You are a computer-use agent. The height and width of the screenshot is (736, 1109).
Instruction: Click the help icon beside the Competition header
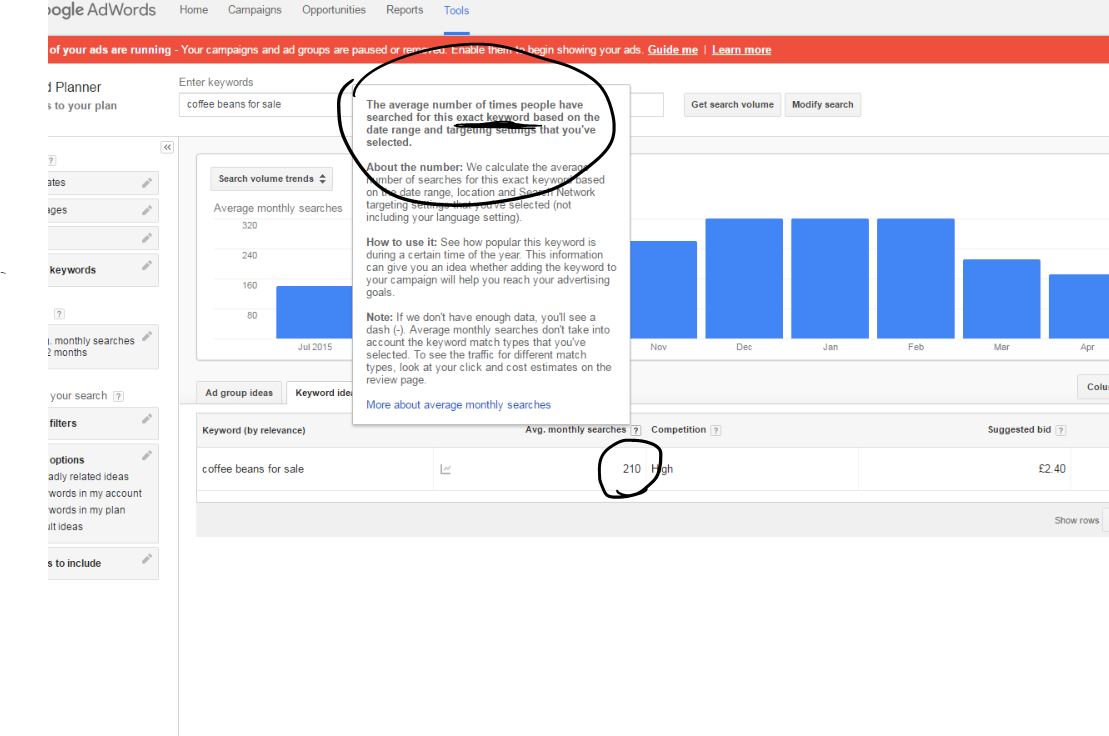(716, 431)
